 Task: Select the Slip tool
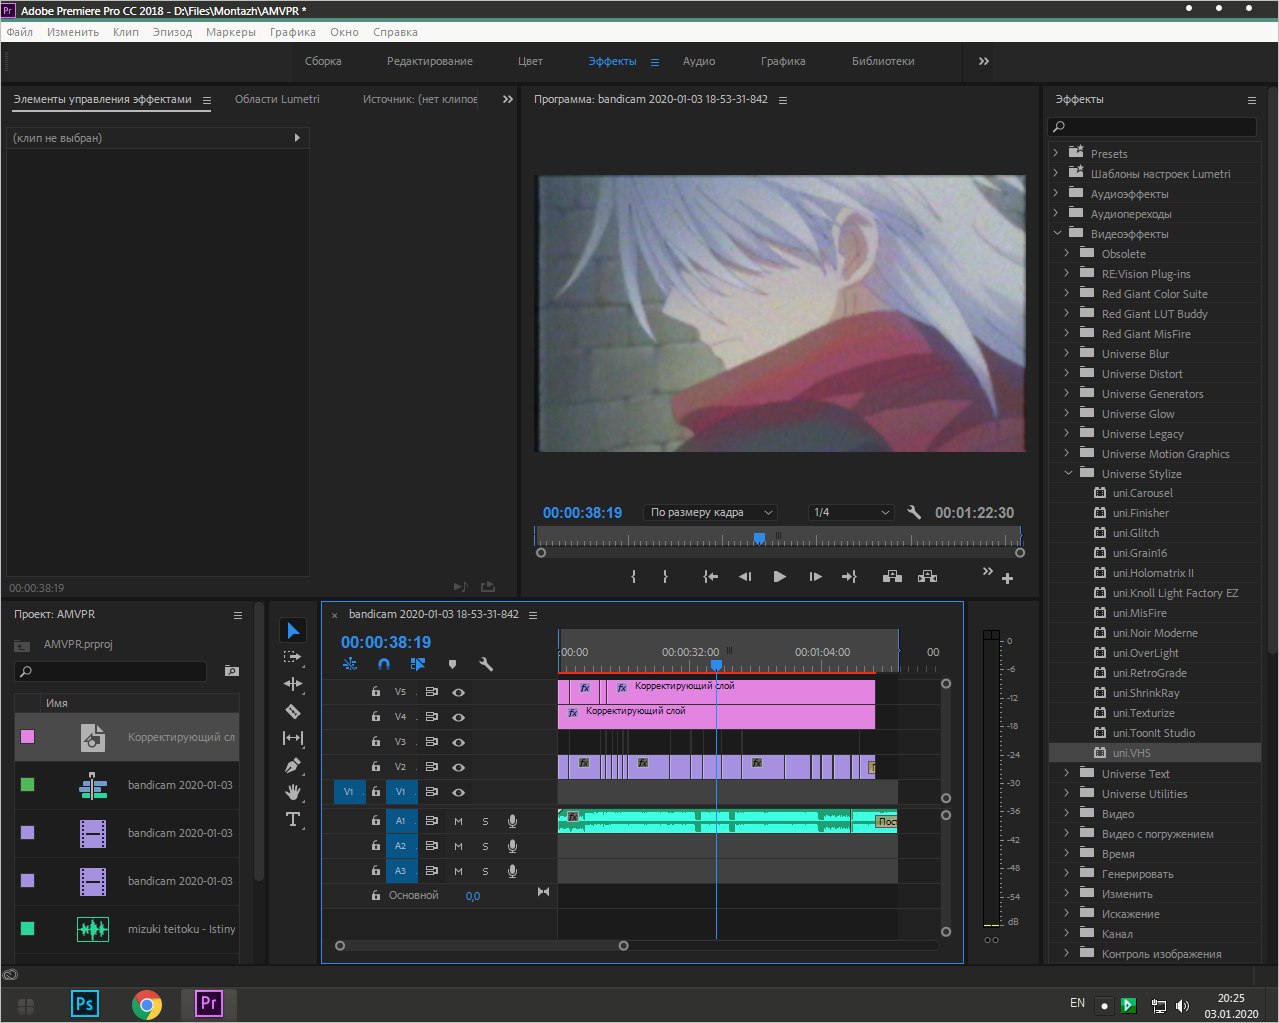pos(293,738)
